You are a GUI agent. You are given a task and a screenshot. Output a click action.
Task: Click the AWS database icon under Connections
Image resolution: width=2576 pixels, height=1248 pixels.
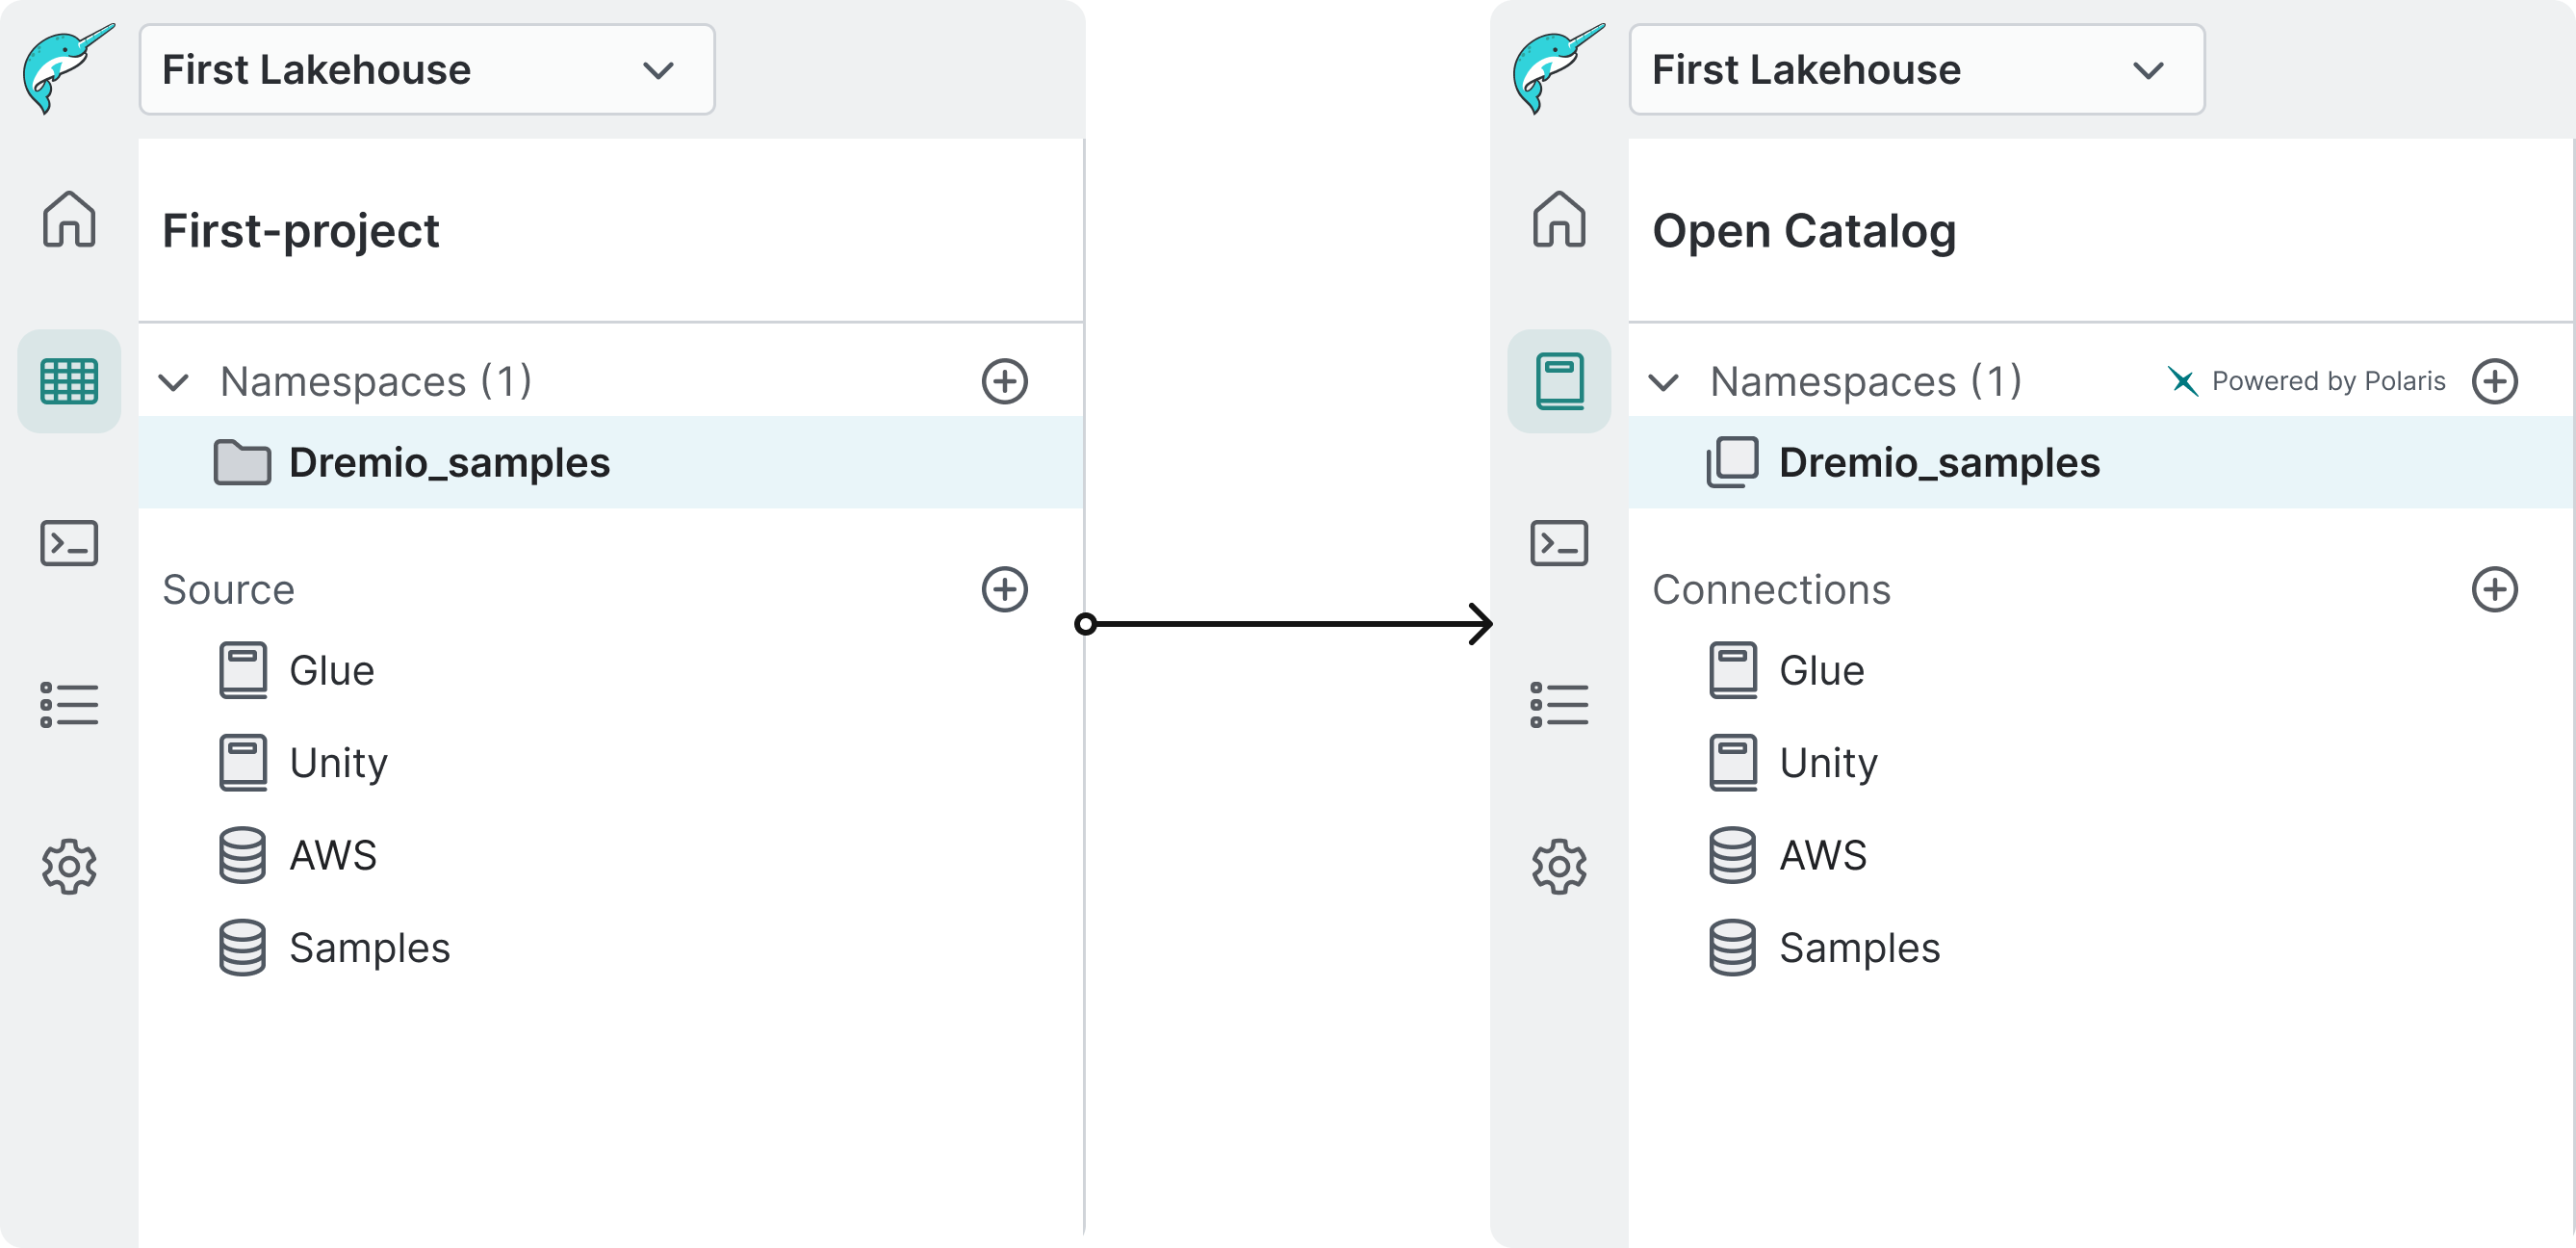(1732, 855)
